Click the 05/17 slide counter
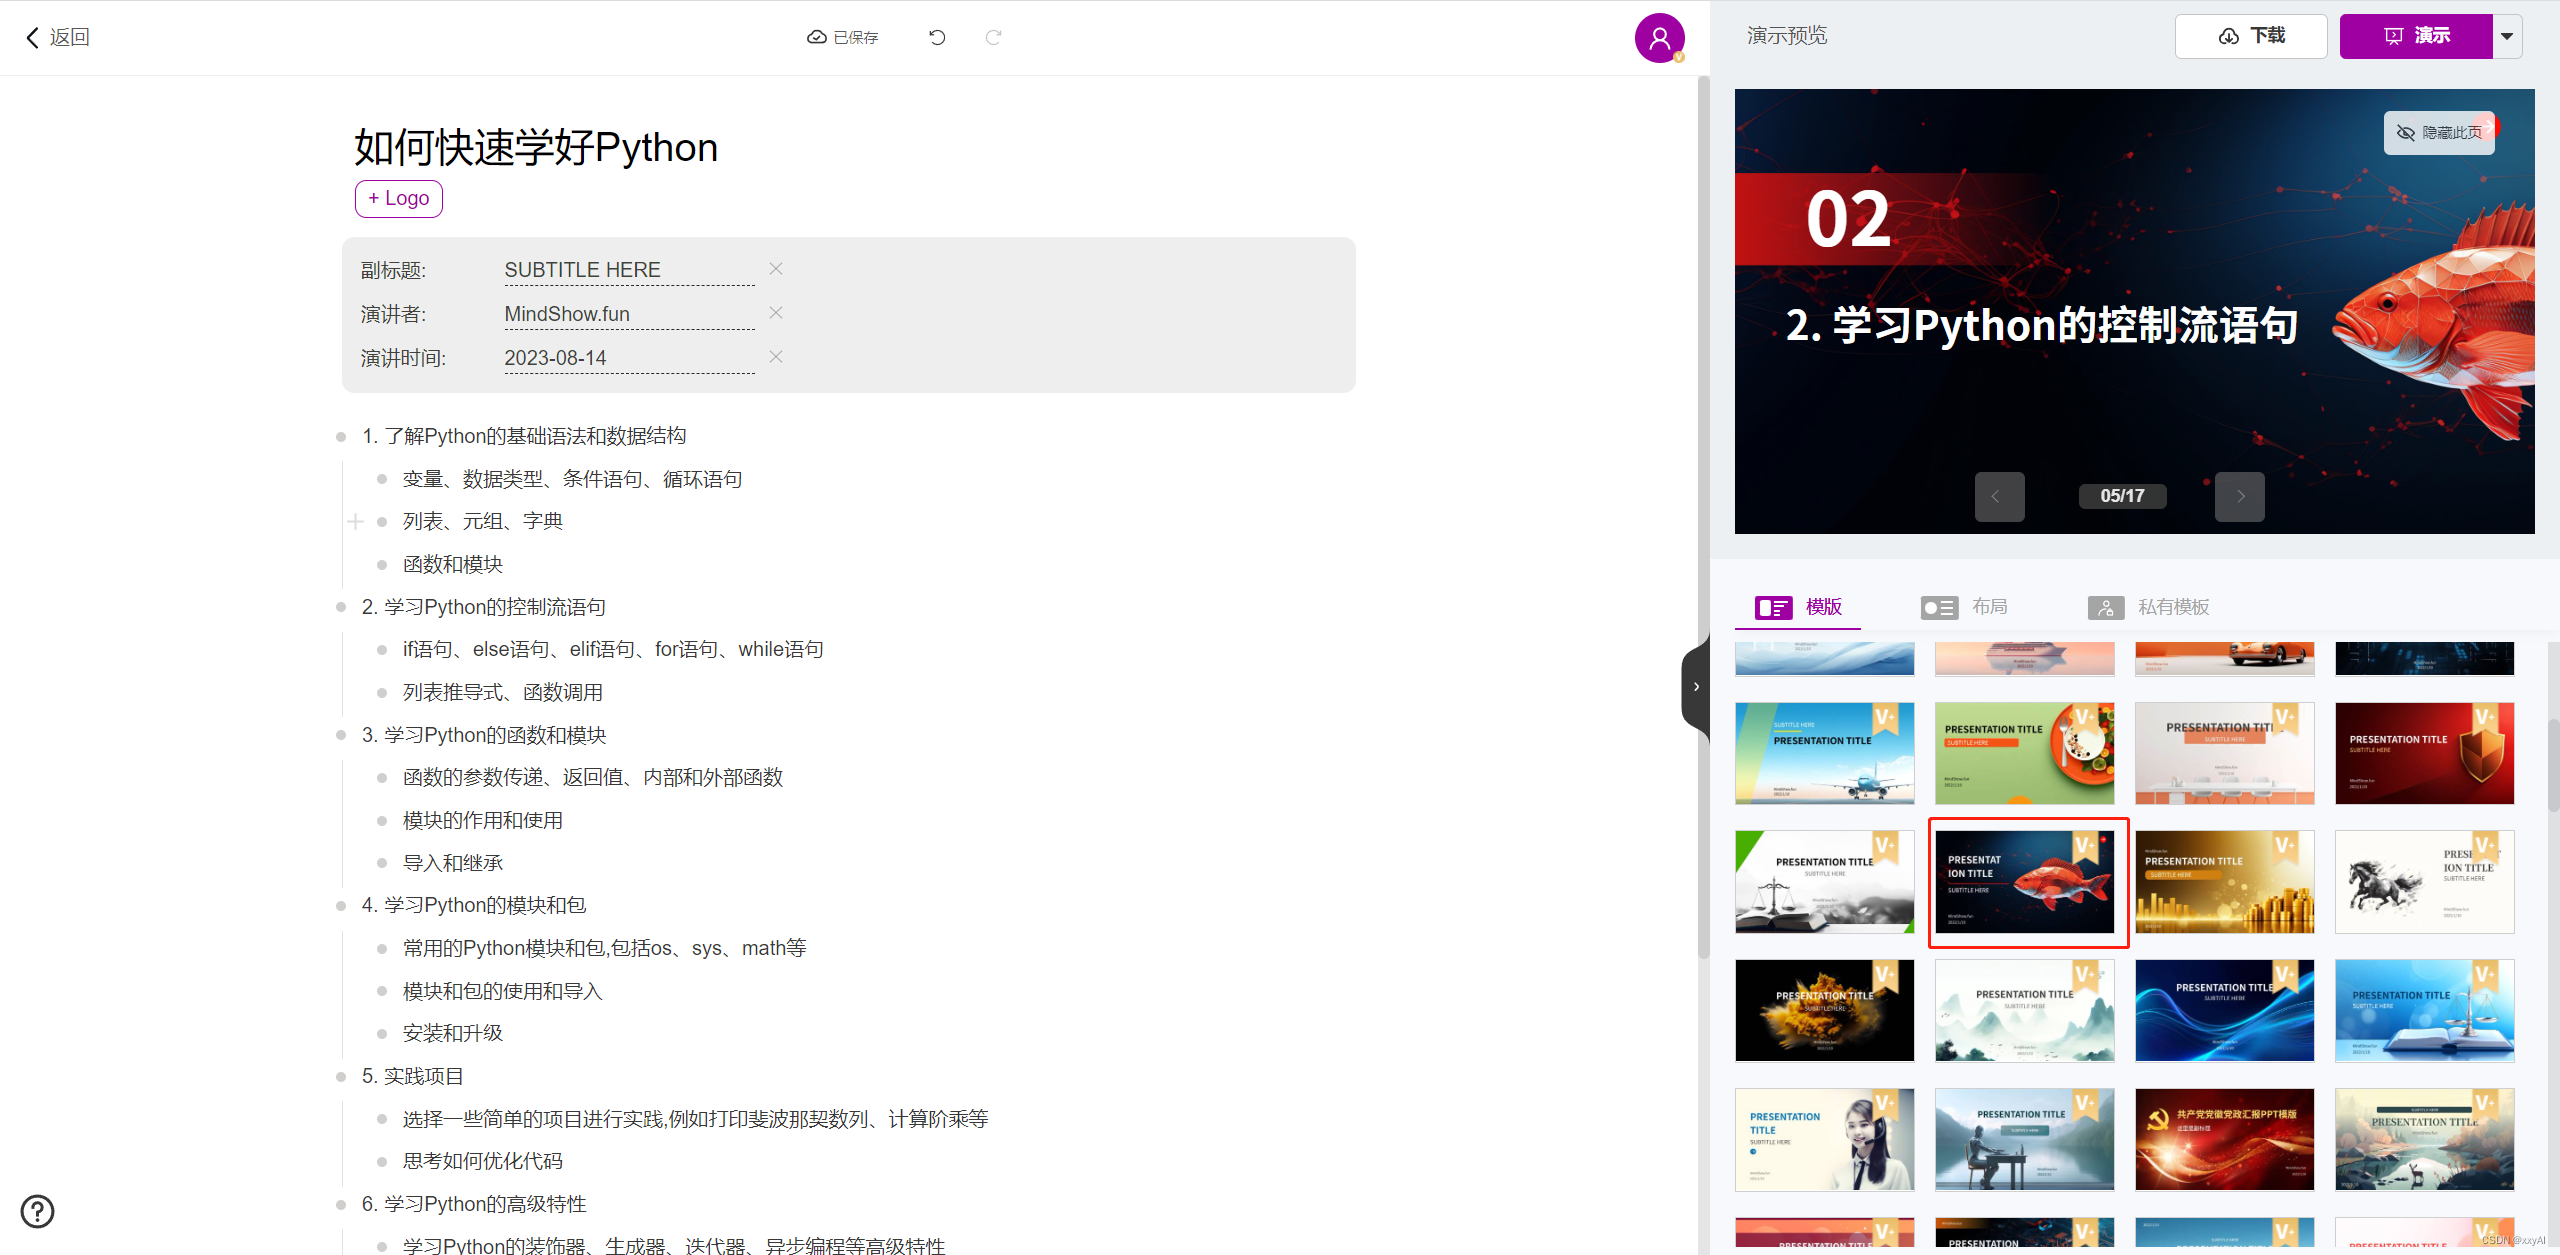Screen dimensions: 2560x1255 (x=2122, y=496)
